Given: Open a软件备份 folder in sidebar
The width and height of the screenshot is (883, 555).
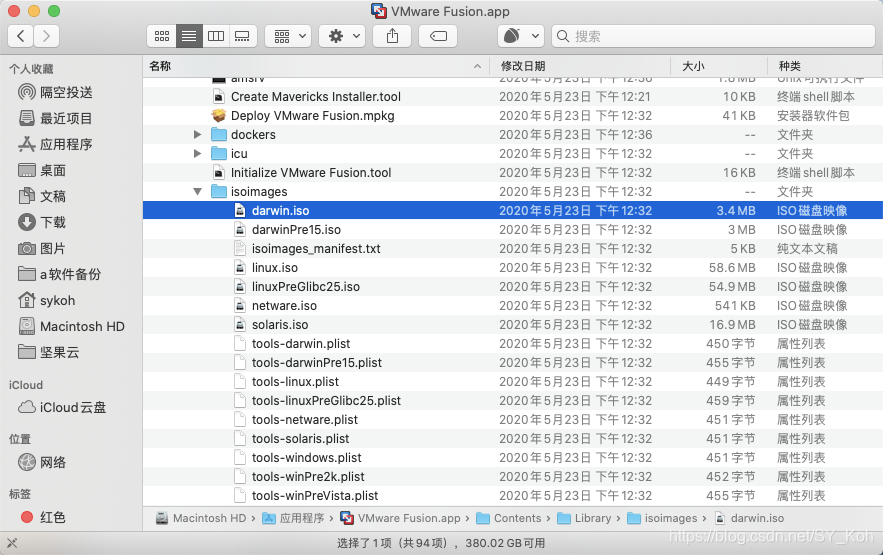Looking at the screenshot, I should point(60,274).
